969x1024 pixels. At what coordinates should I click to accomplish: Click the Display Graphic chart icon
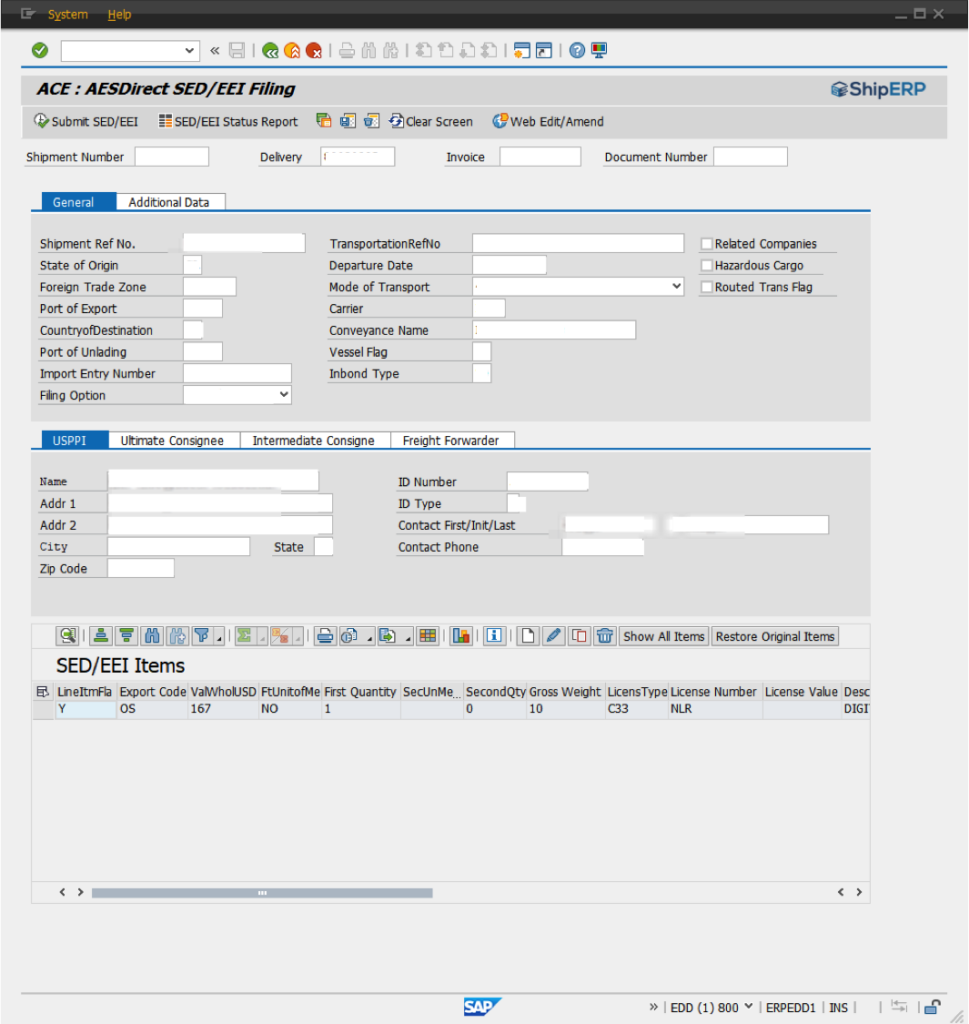click(461, 636)
